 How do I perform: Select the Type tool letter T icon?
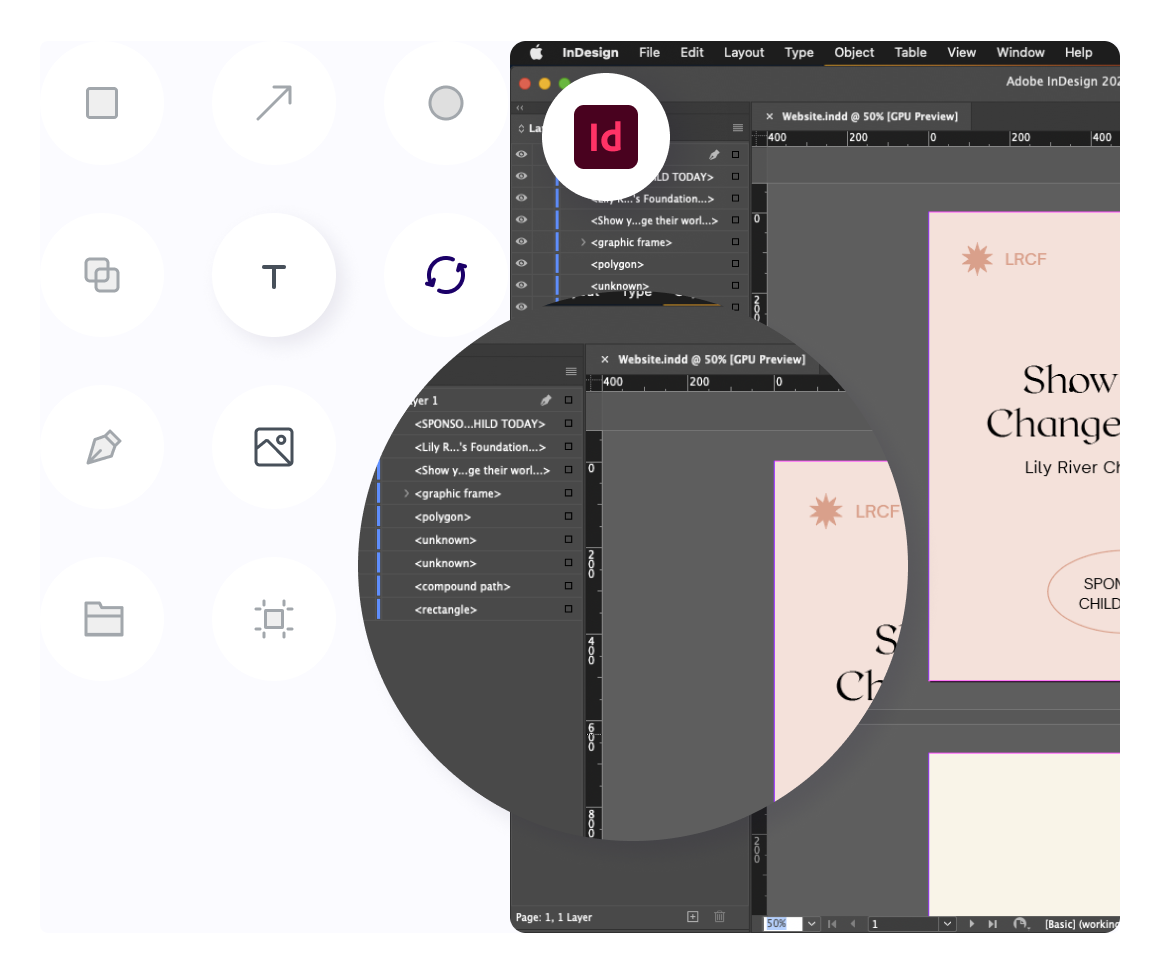(273, 276)
